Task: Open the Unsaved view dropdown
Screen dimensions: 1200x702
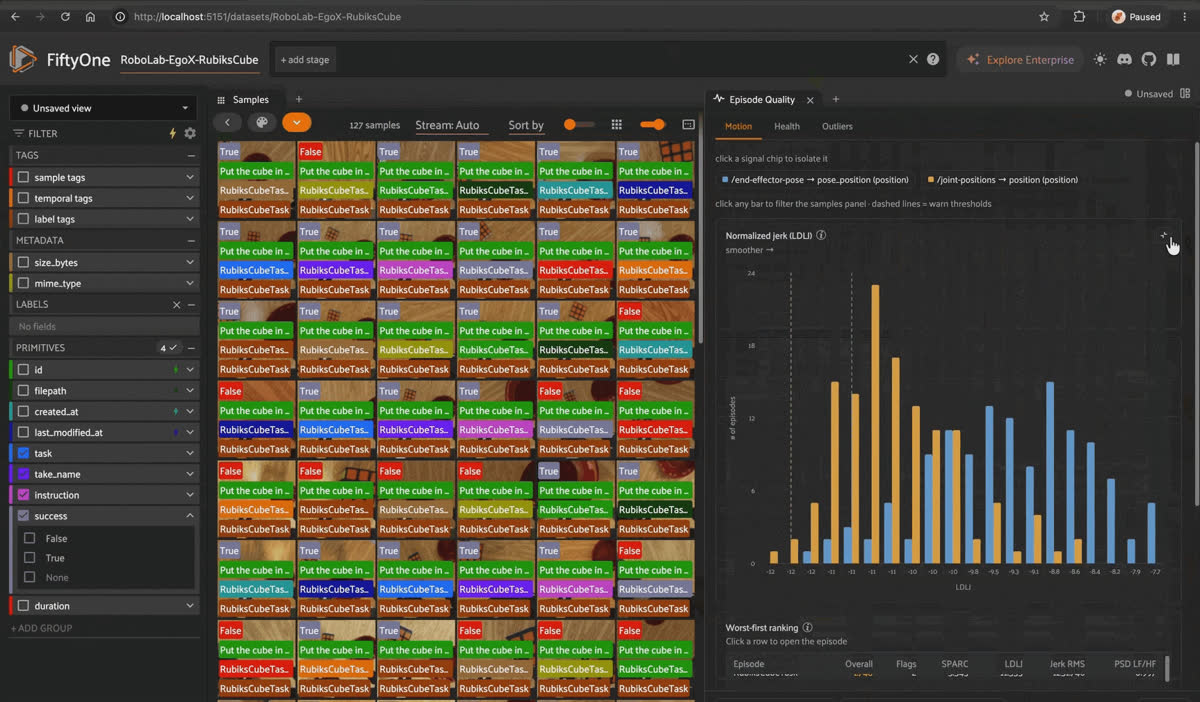Action: click(105, 108)
